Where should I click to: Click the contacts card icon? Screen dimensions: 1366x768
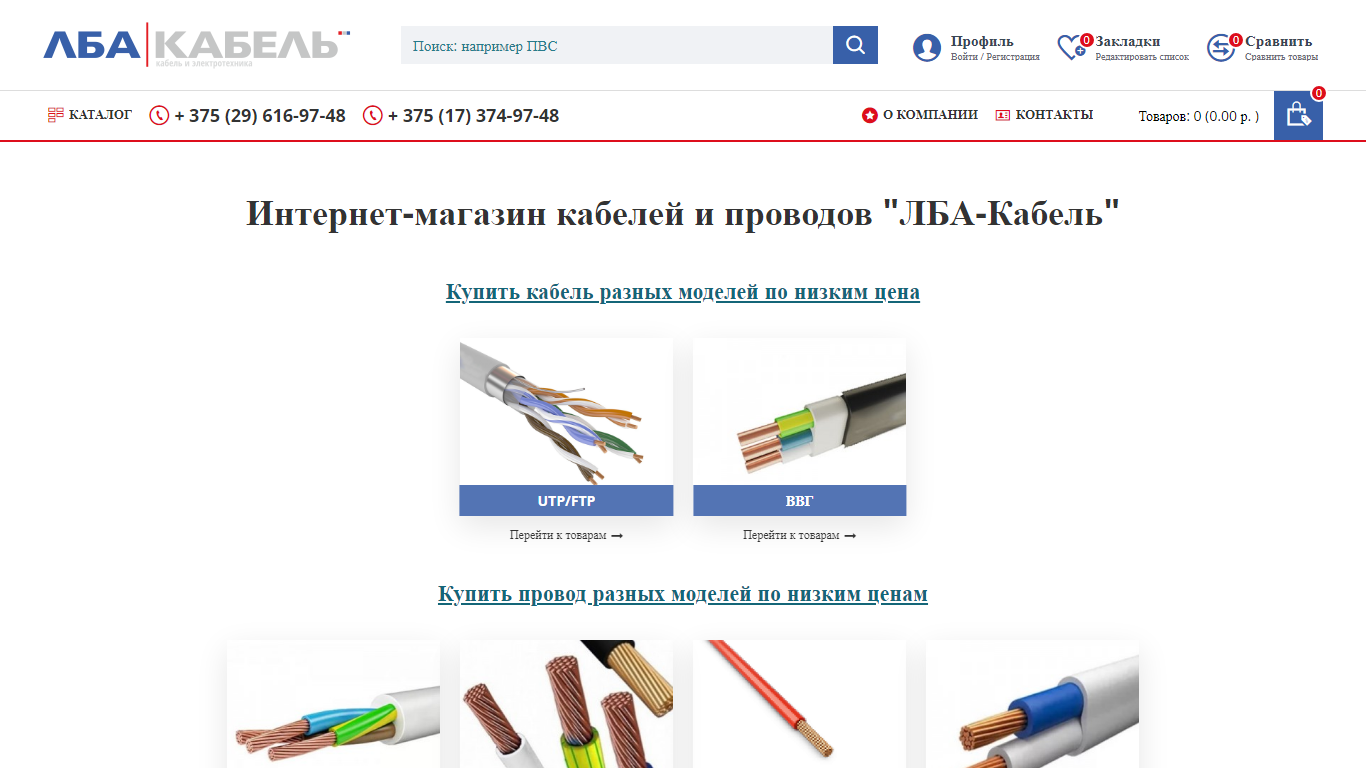point(1003,115)
